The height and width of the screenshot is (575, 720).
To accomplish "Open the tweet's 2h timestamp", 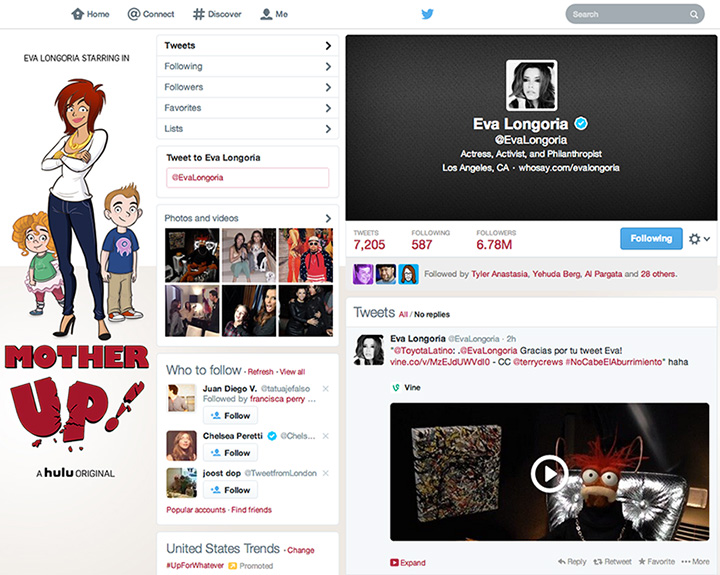I will tap(511, 339).
